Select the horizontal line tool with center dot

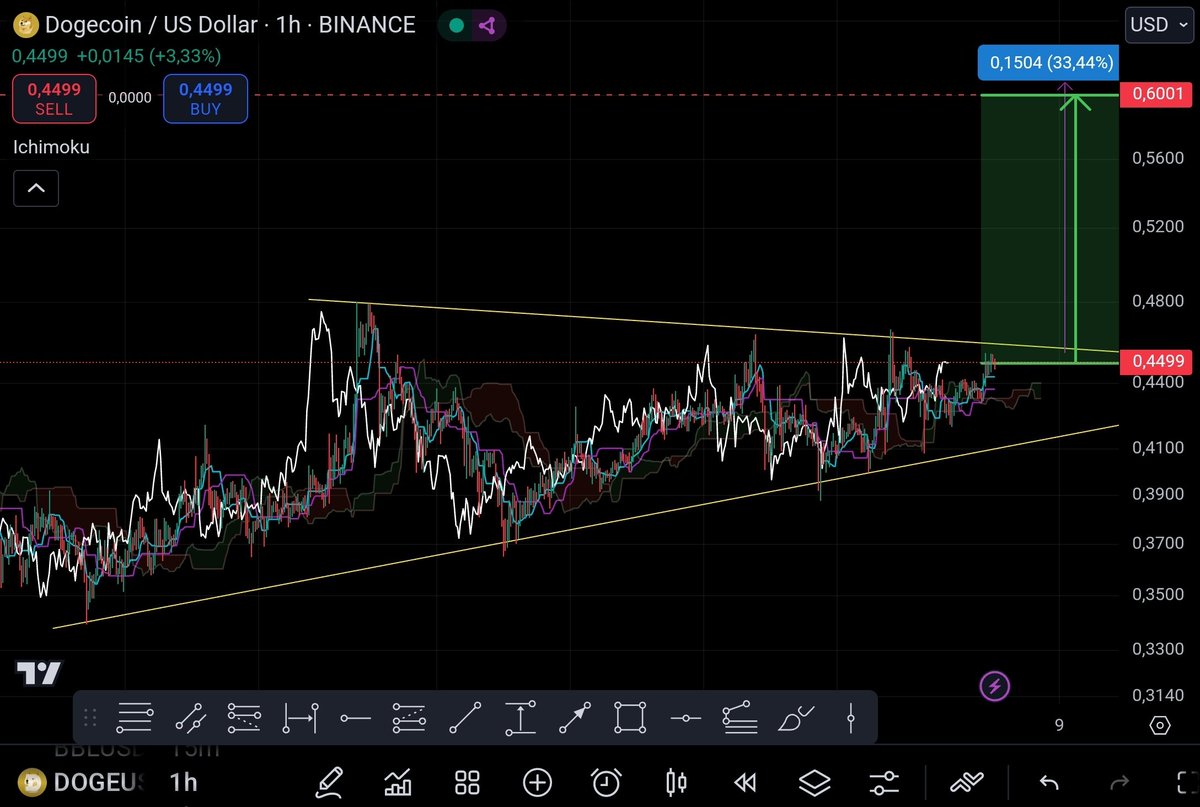coord(685,717)
